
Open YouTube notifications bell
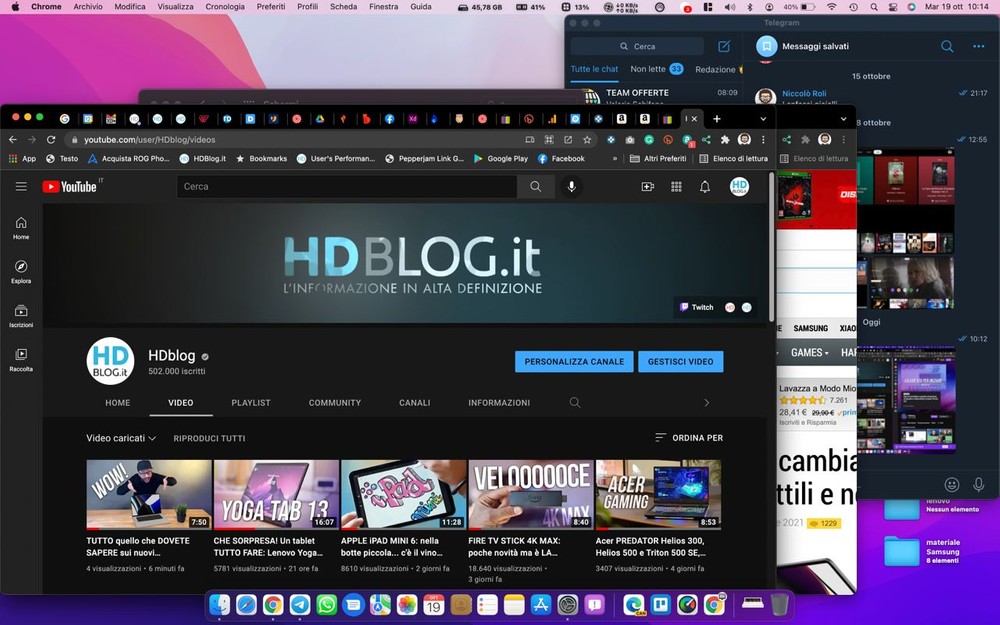(705, 186)
